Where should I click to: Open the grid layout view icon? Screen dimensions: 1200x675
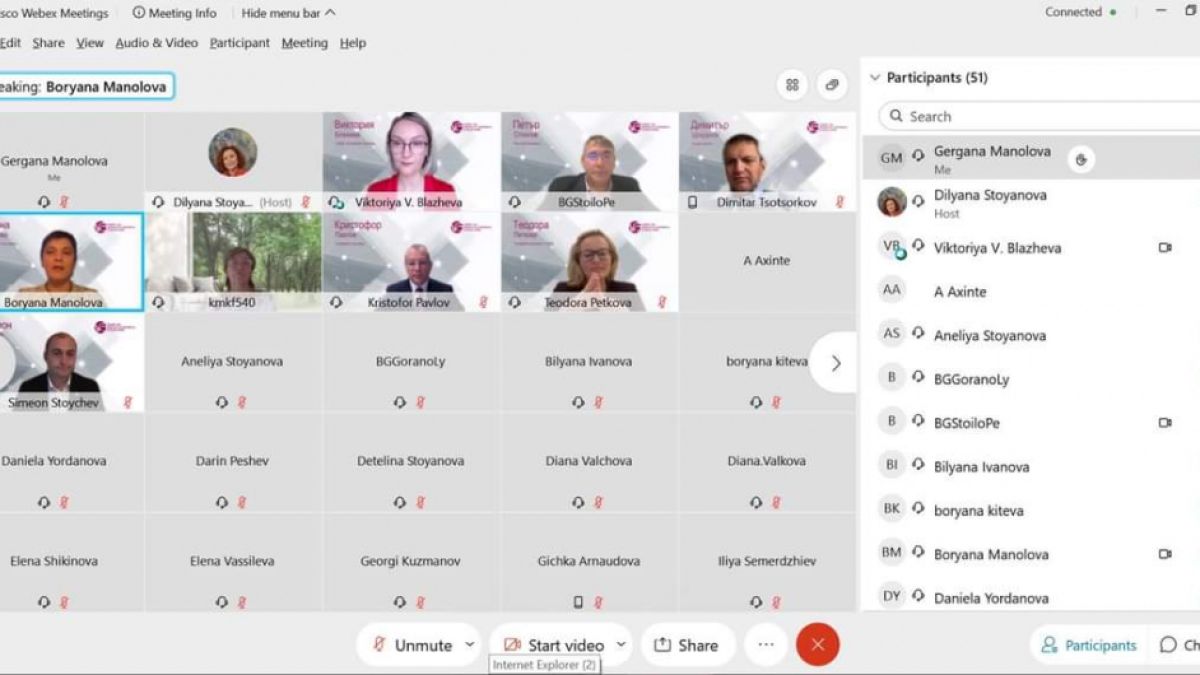pyautogui.click(x=792, y=85)
